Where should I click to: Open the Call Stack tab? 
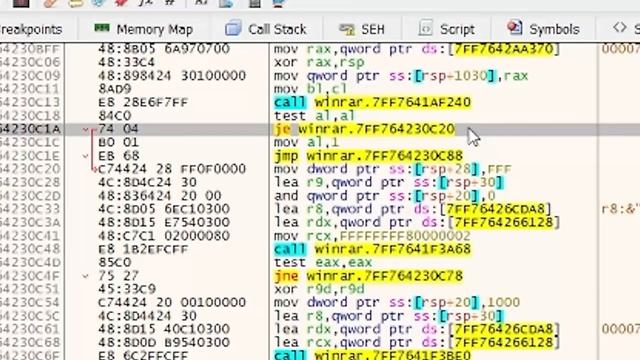265,29
